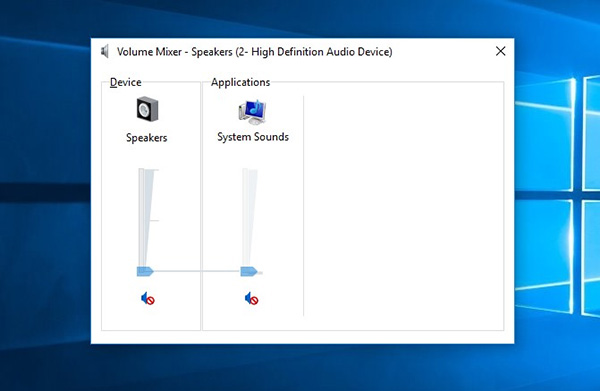Click the vertical divider beside System Sounds
This screenshot has width=600, height=391.
(x=303, y=206)
